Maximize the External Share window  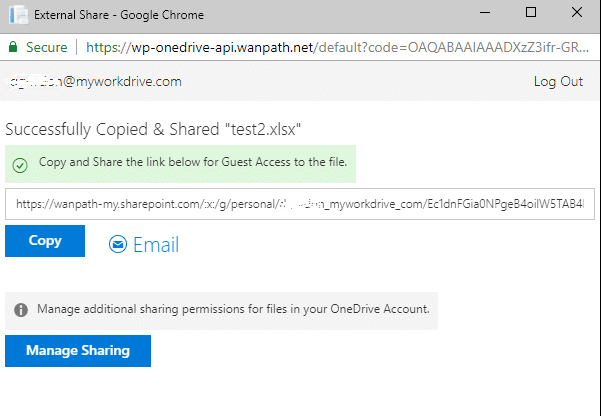pyautogui.click(x=531, y=13)
